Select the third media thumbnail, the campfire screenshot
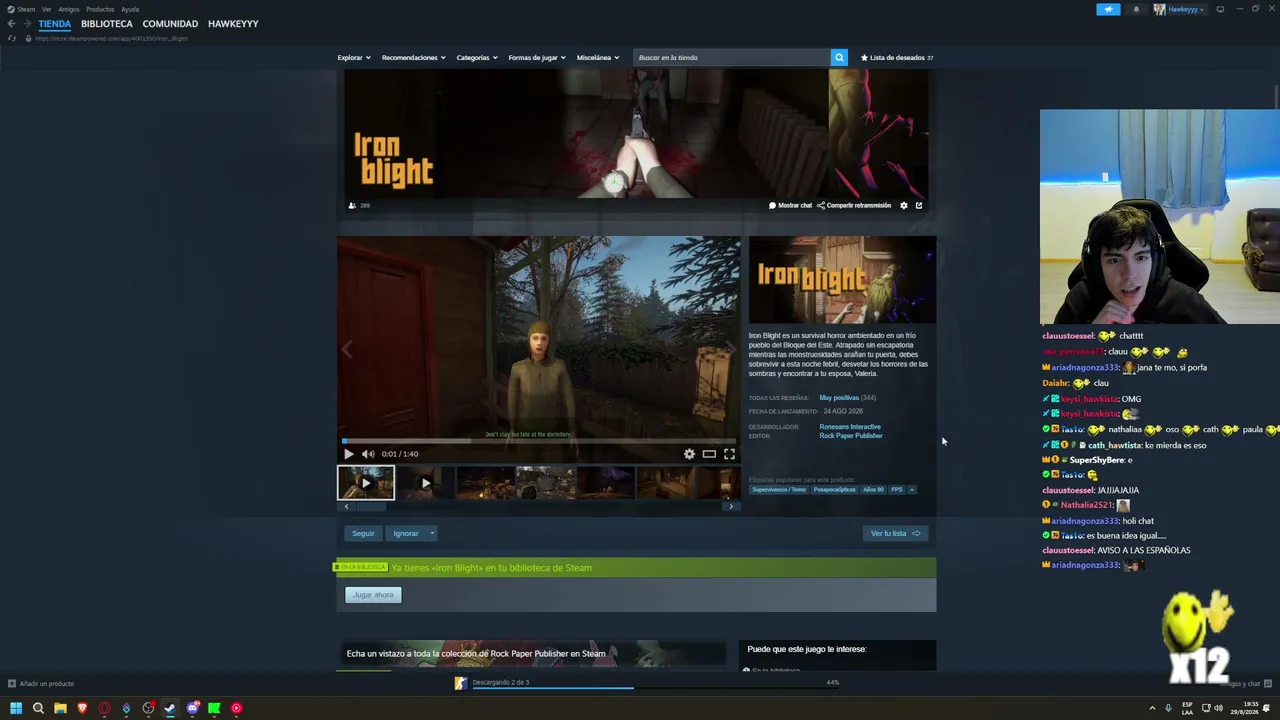The height and width of the screenshot is (720, 1280). coord(485,483)
